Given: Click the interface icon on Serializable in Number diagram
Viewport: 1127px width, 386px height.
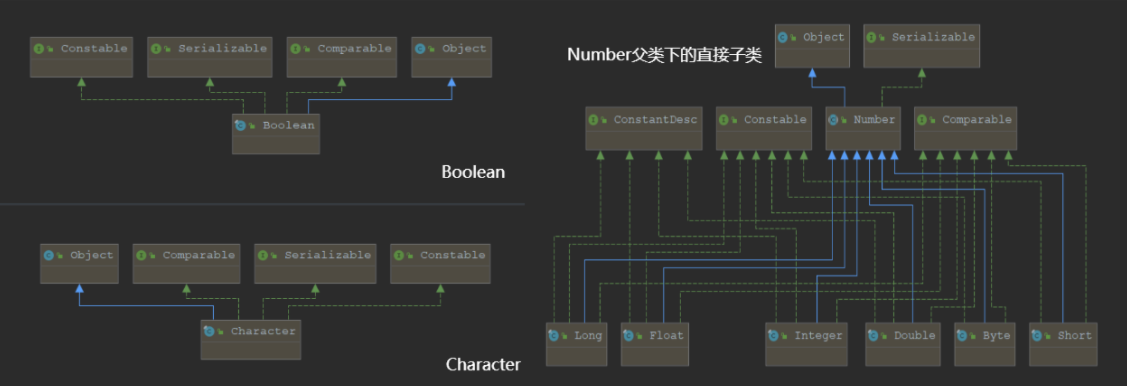Looking at the screenshot, I should [x=872, y=37].
